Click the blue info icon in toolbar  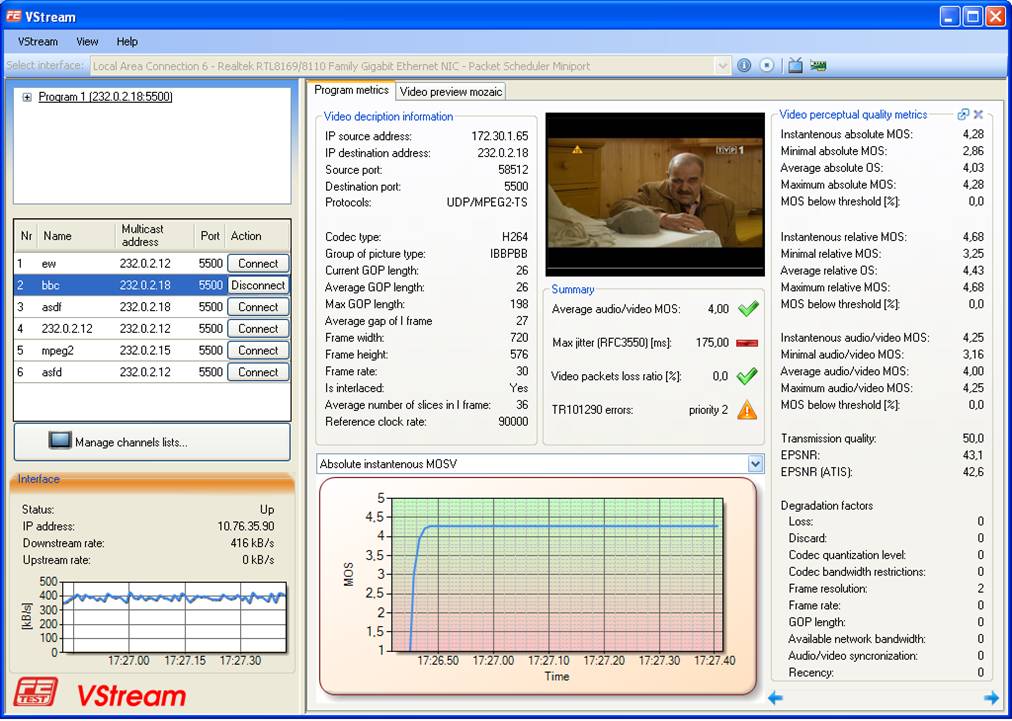coord(744,66)
